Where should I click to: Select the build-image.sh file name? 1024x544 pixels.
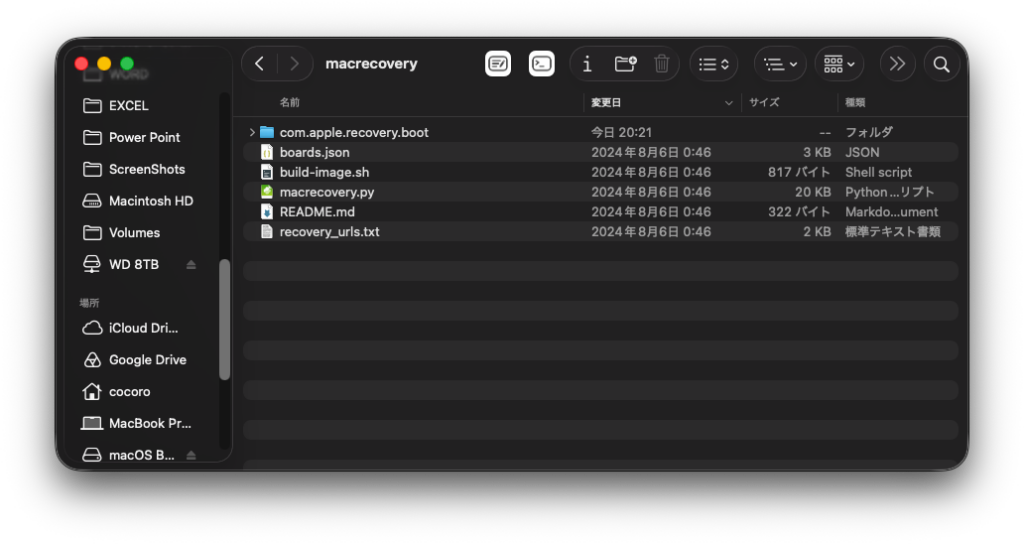pos(325,172)
